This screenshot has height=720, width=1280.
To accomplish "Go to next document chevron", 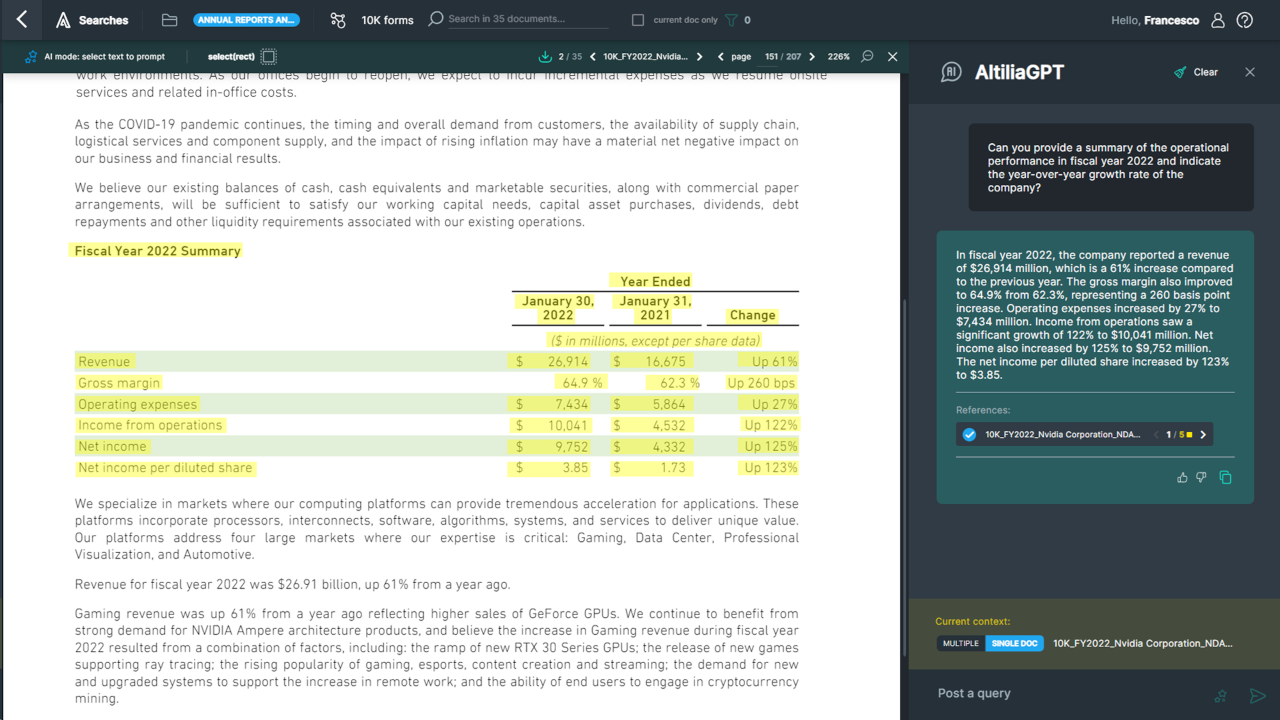I will (x=699, y=57).
